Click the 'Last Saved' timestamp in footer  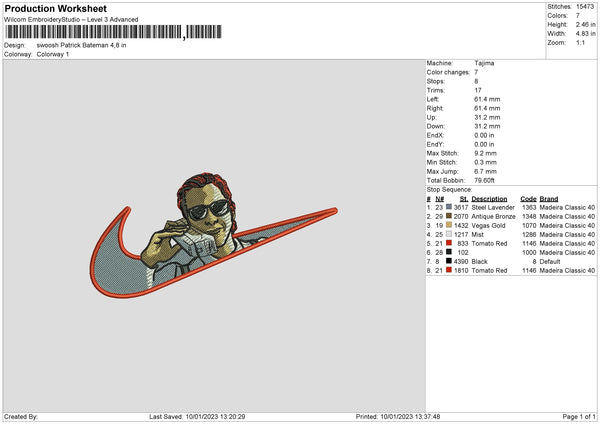pyautogui.click(x=197, y=416)
